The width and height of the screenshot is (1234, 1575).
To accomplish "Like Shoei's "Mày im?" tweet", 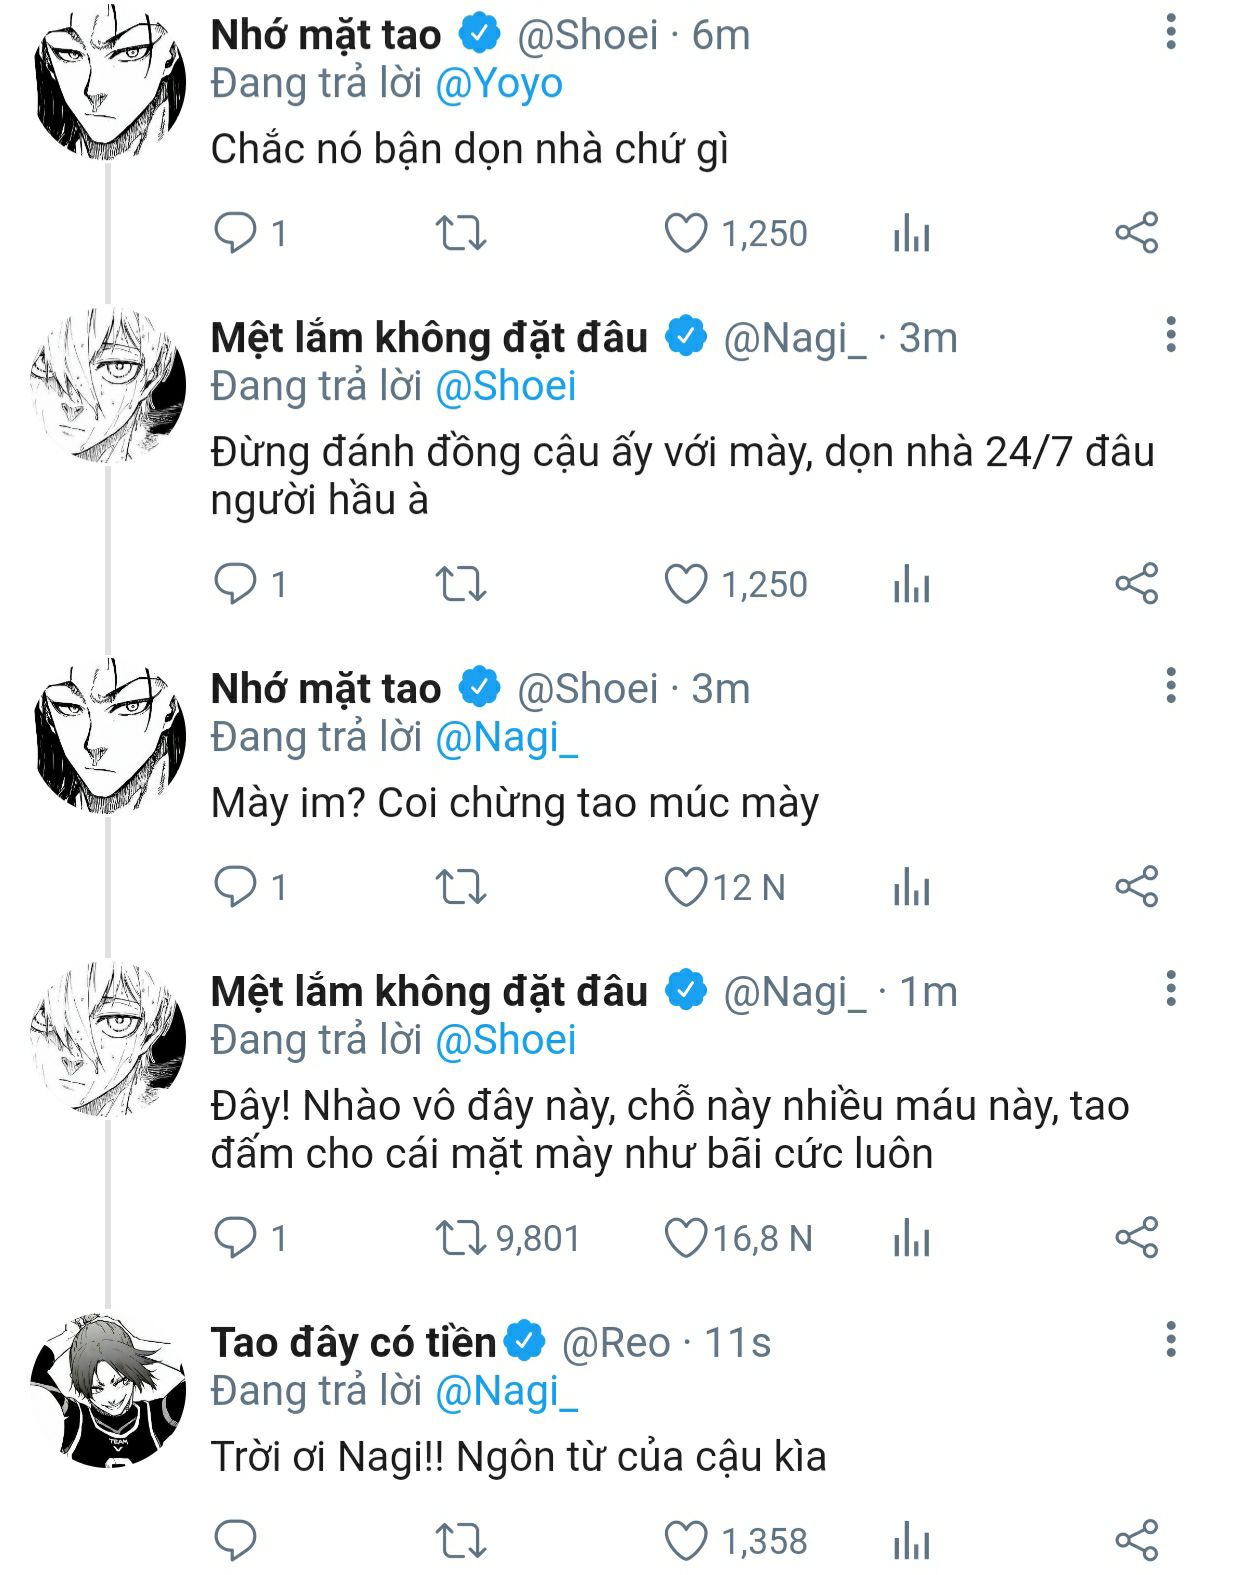I will pos(686,887).
